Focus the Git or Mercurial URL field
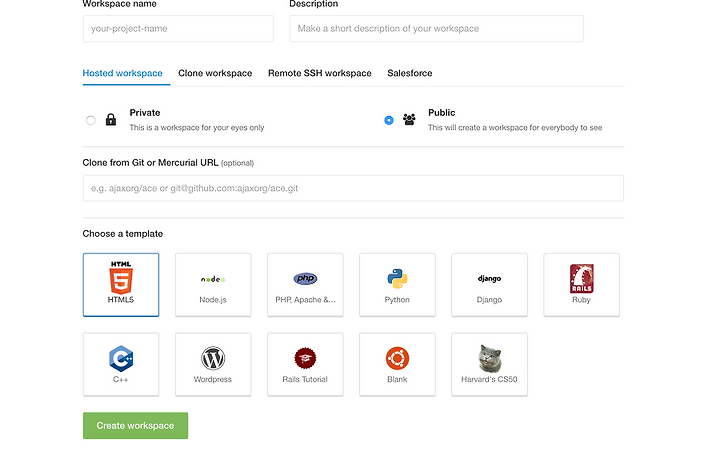 (x=353, y=188)
